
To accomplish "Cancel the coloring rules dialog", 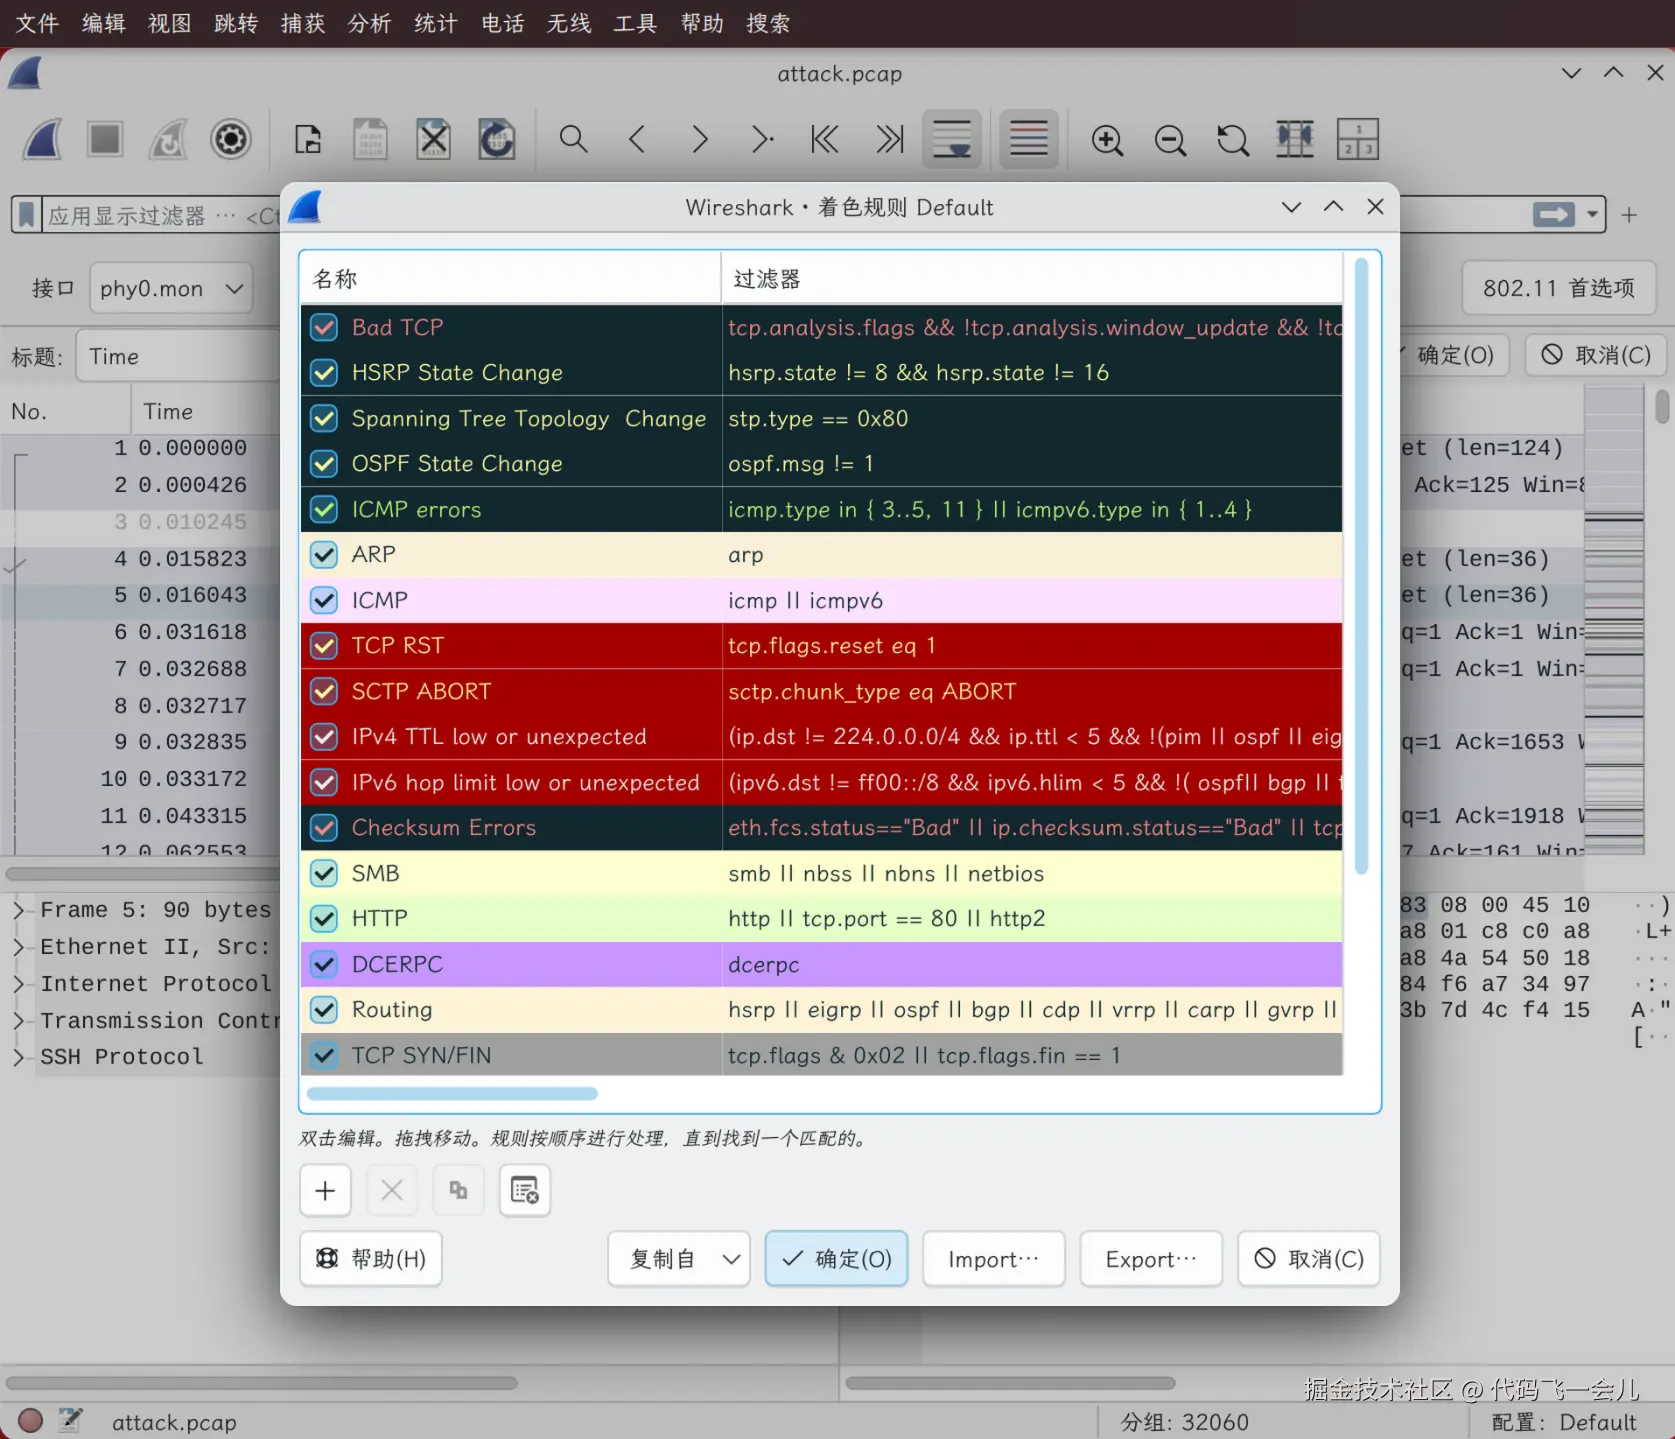I will pyautogui.click(x=1309, y=1258).
